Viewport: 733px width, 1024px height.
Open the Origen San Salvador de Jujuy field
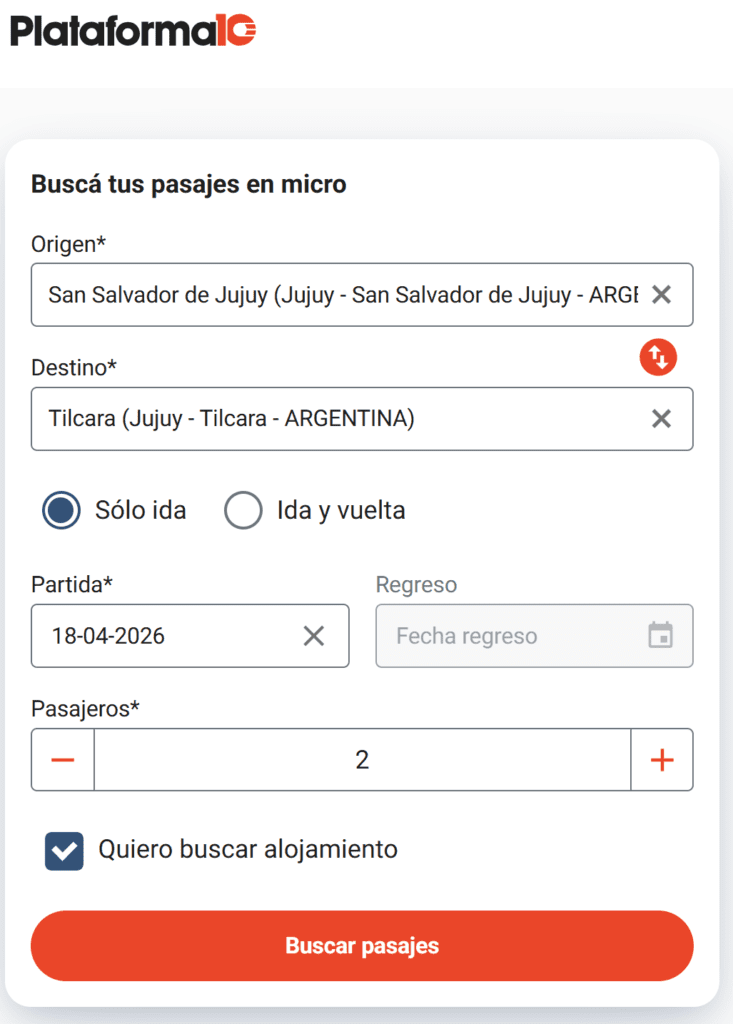(x=362, y=295)
